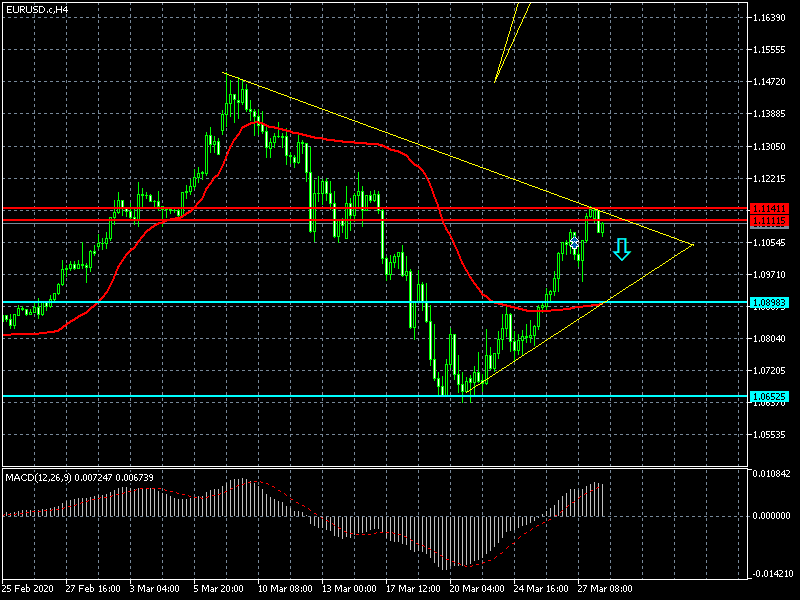
Task: Click the 1.12215 price axis value
Action: coord(769,179)
